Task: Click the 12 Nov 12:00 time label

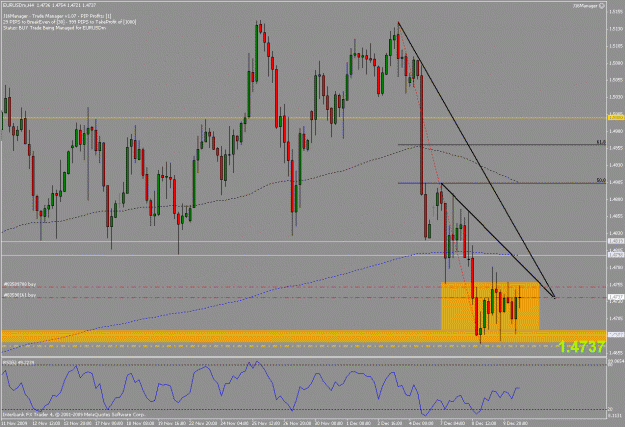Action: click(x=46, y=423)
